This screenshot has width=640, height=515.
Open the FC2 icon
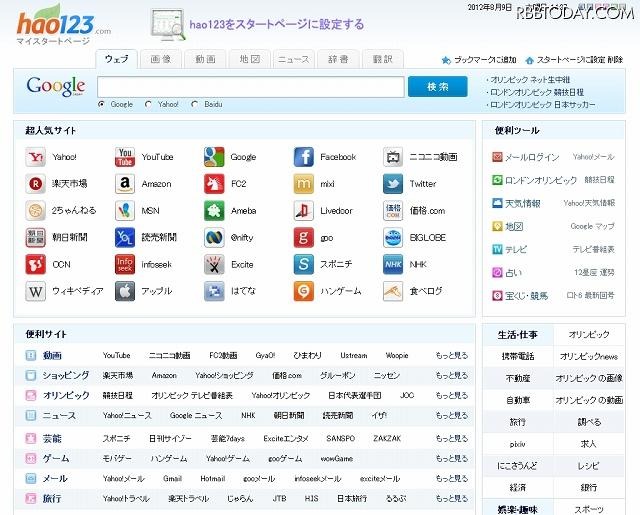[214, 184]
